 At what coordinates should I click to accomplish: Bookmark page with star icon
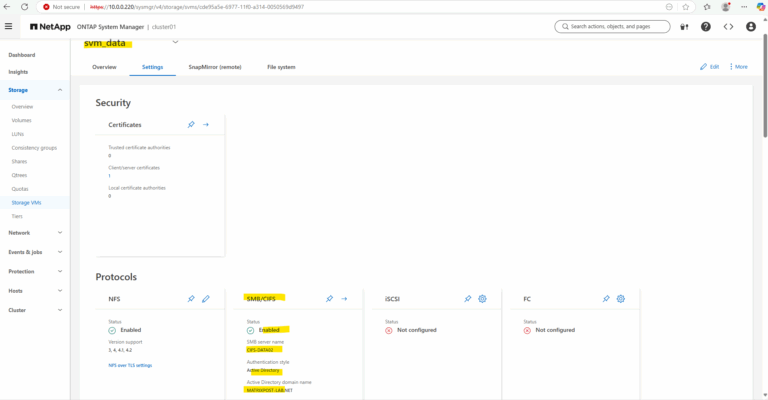click(686, 7)
